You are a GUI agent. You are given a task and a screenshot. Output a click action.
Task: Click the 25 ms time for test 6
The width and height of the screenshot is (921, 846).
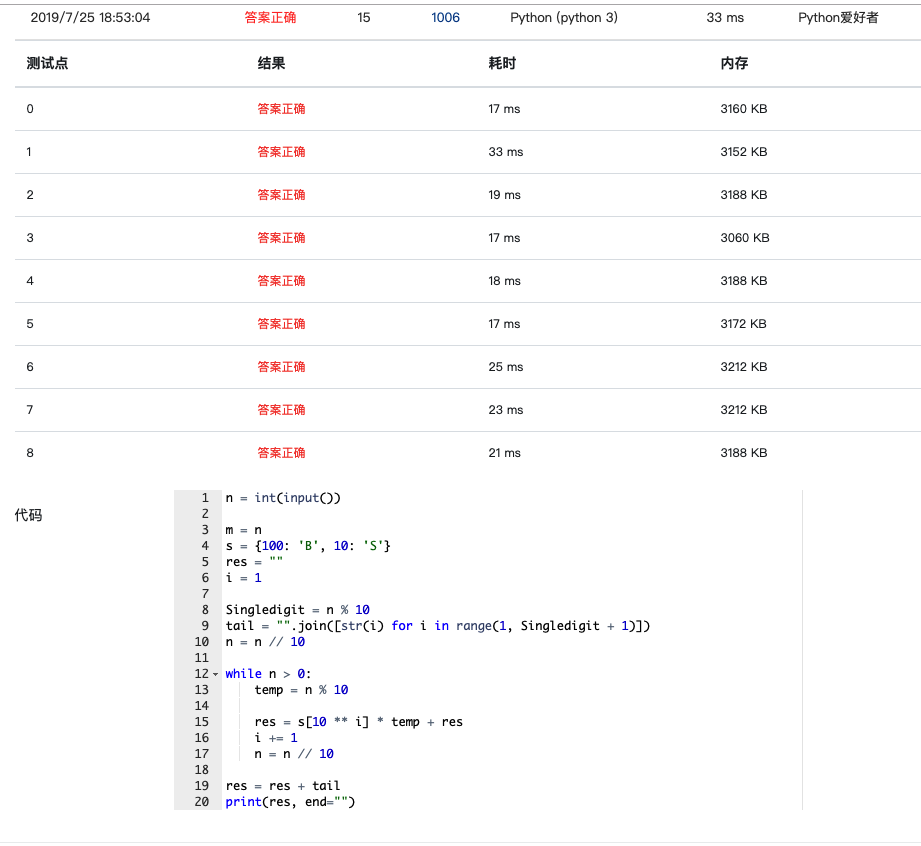click(x=506, y=367)
